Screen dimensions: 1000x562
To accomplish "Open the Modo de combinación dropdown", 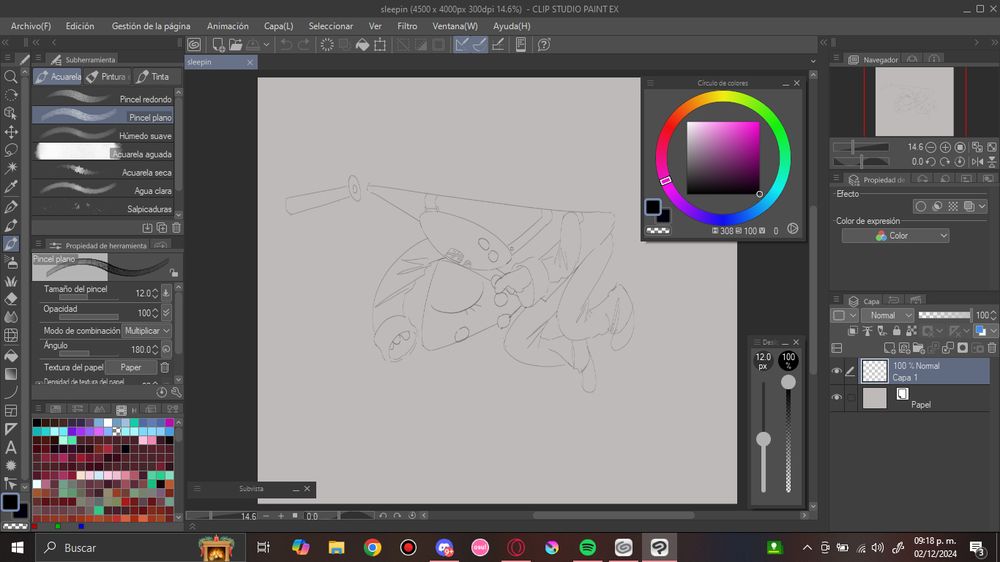I will [147, 331].
